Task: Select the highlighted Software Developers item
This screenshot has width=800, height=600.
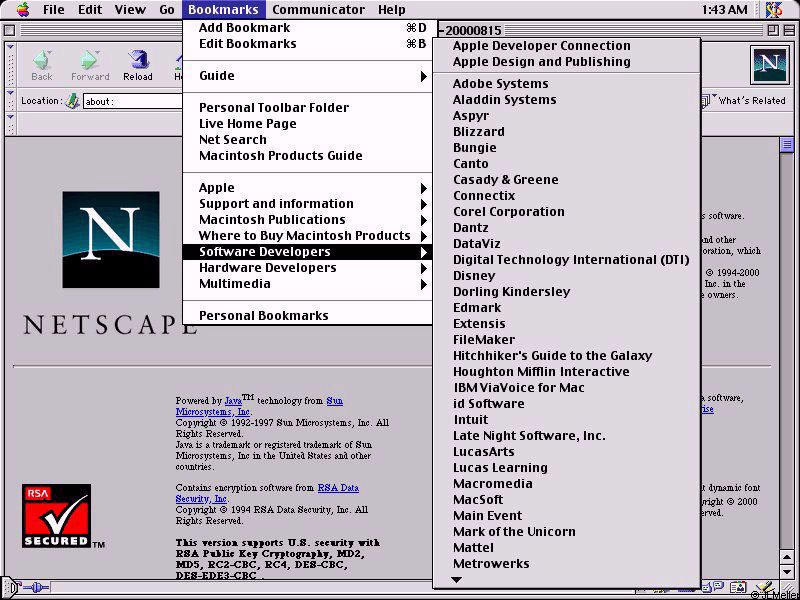Action: coord(307,252)
